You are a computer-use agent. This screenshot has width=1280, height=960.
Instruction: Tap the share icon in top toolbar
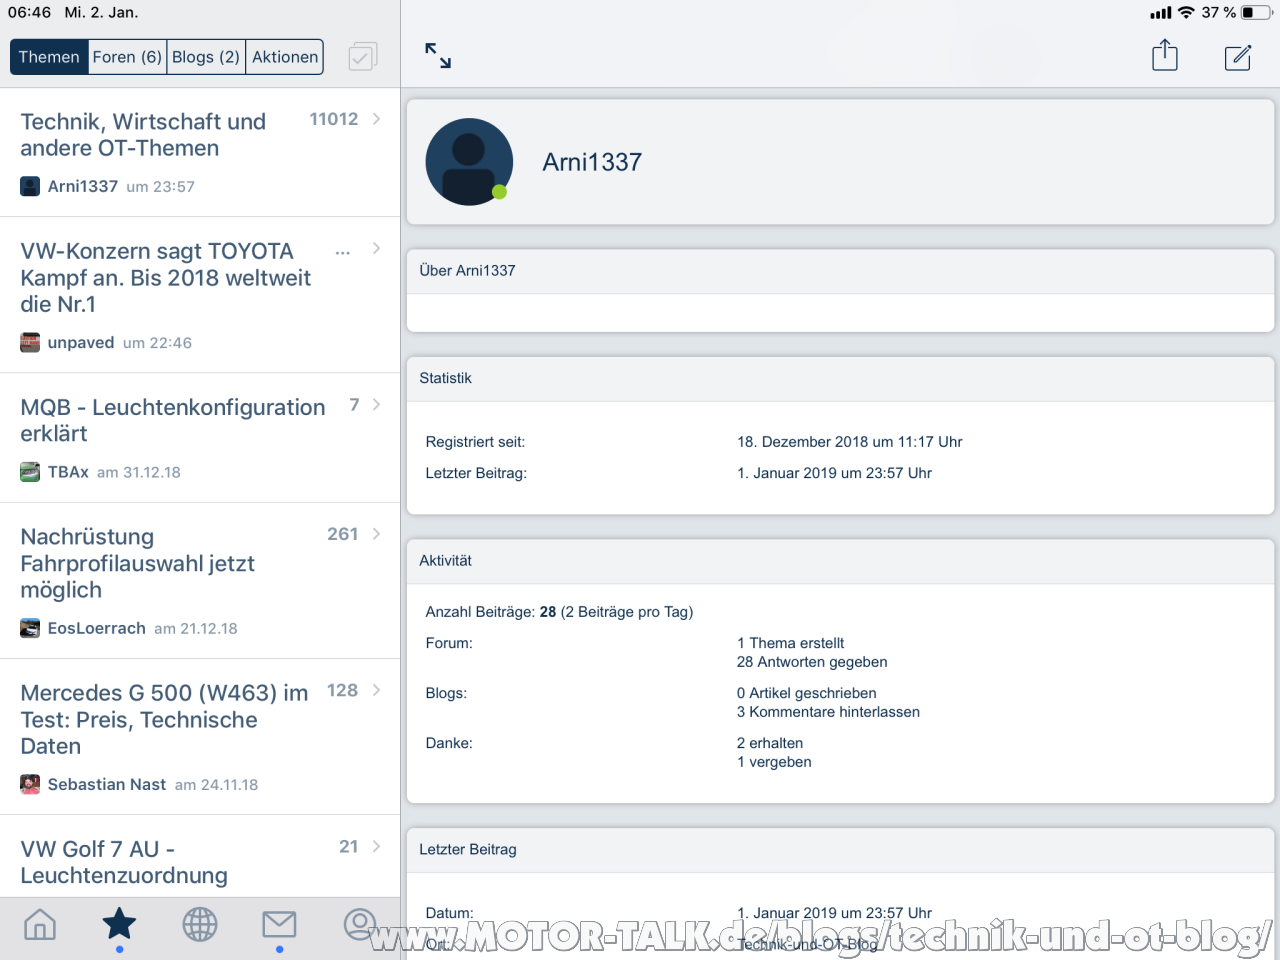(1165, 56)
